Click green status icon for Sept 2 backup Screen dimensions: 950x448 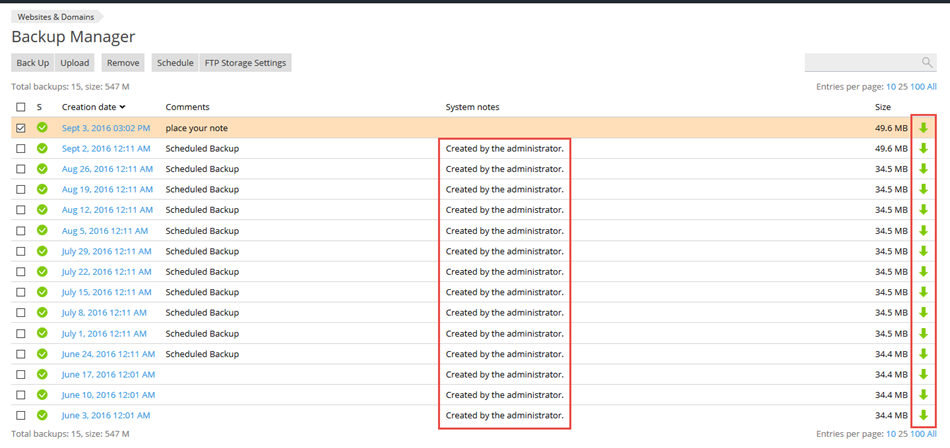(x=42, y=148)
